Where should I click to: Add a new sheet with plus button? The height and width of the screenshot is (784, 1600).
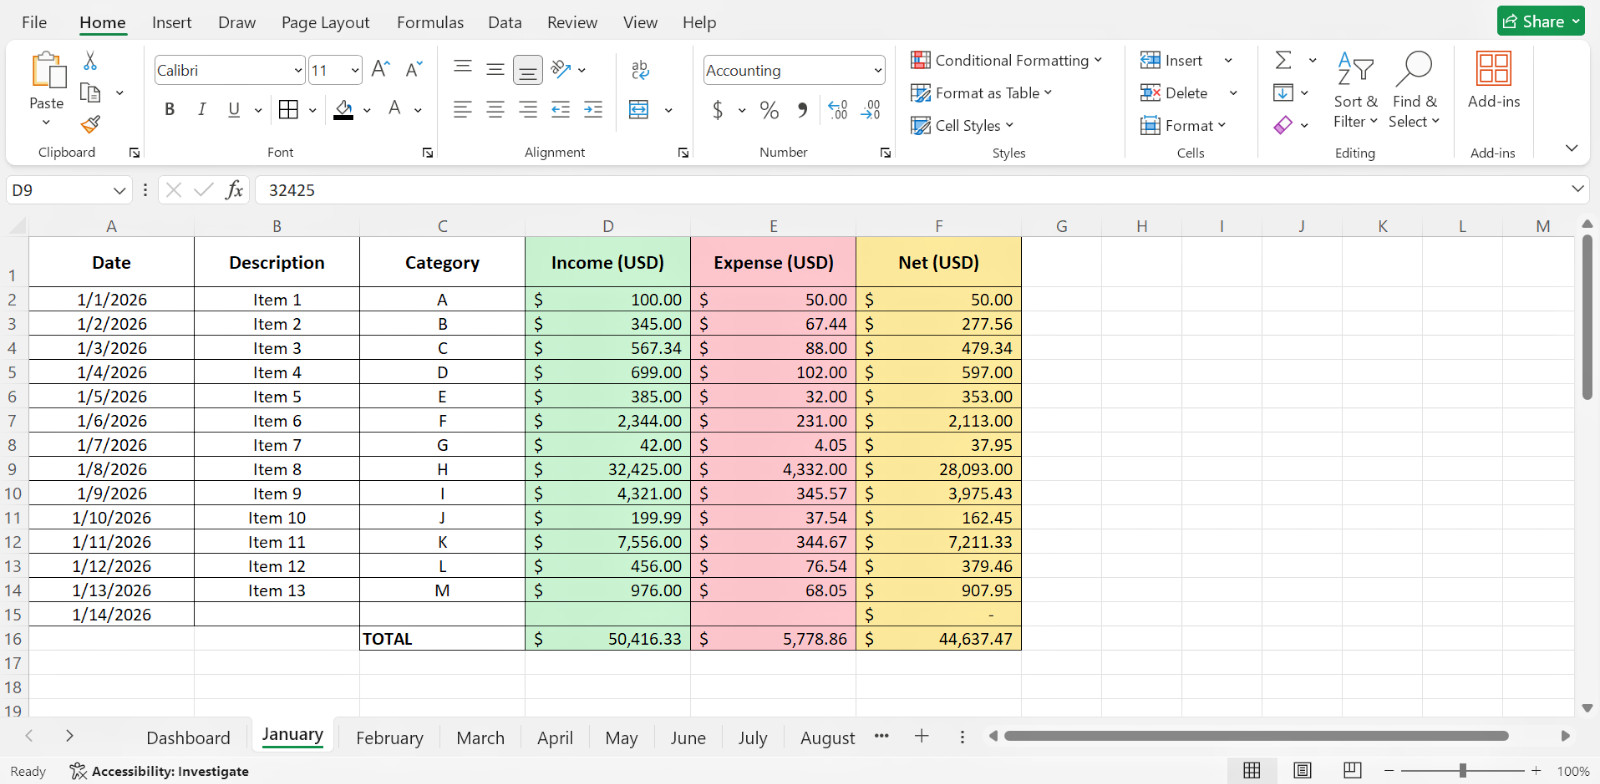[x=922, y=736]
